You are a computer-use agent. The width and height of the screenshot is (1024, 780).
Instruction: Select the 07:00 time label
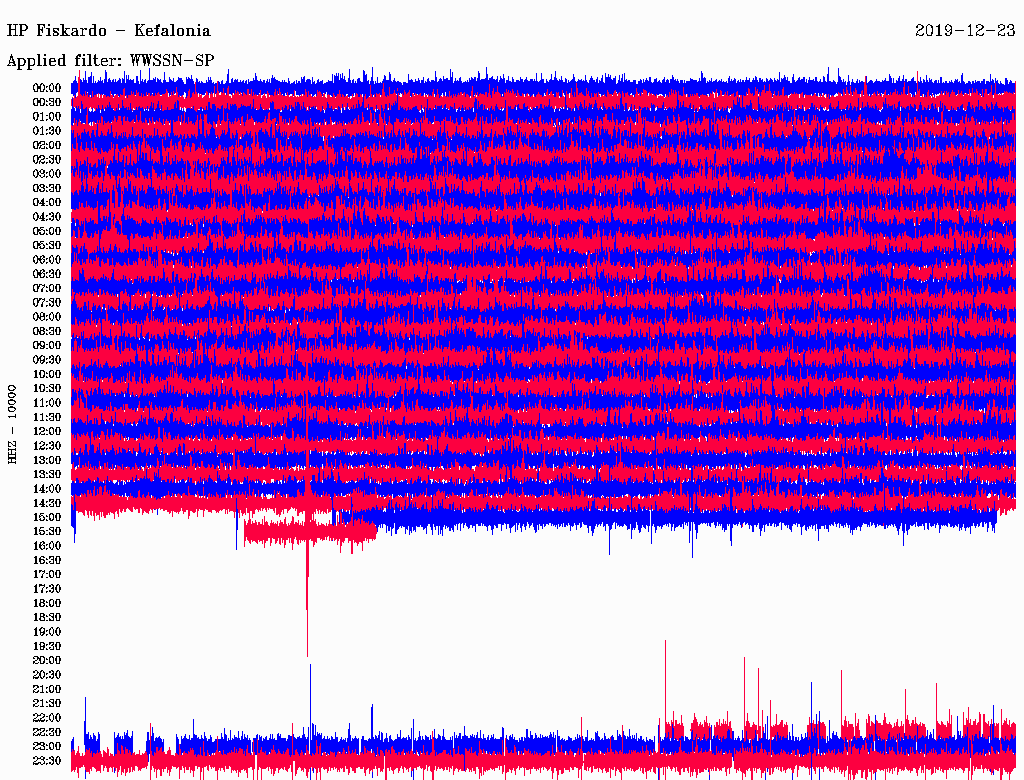tap(47, 289)
